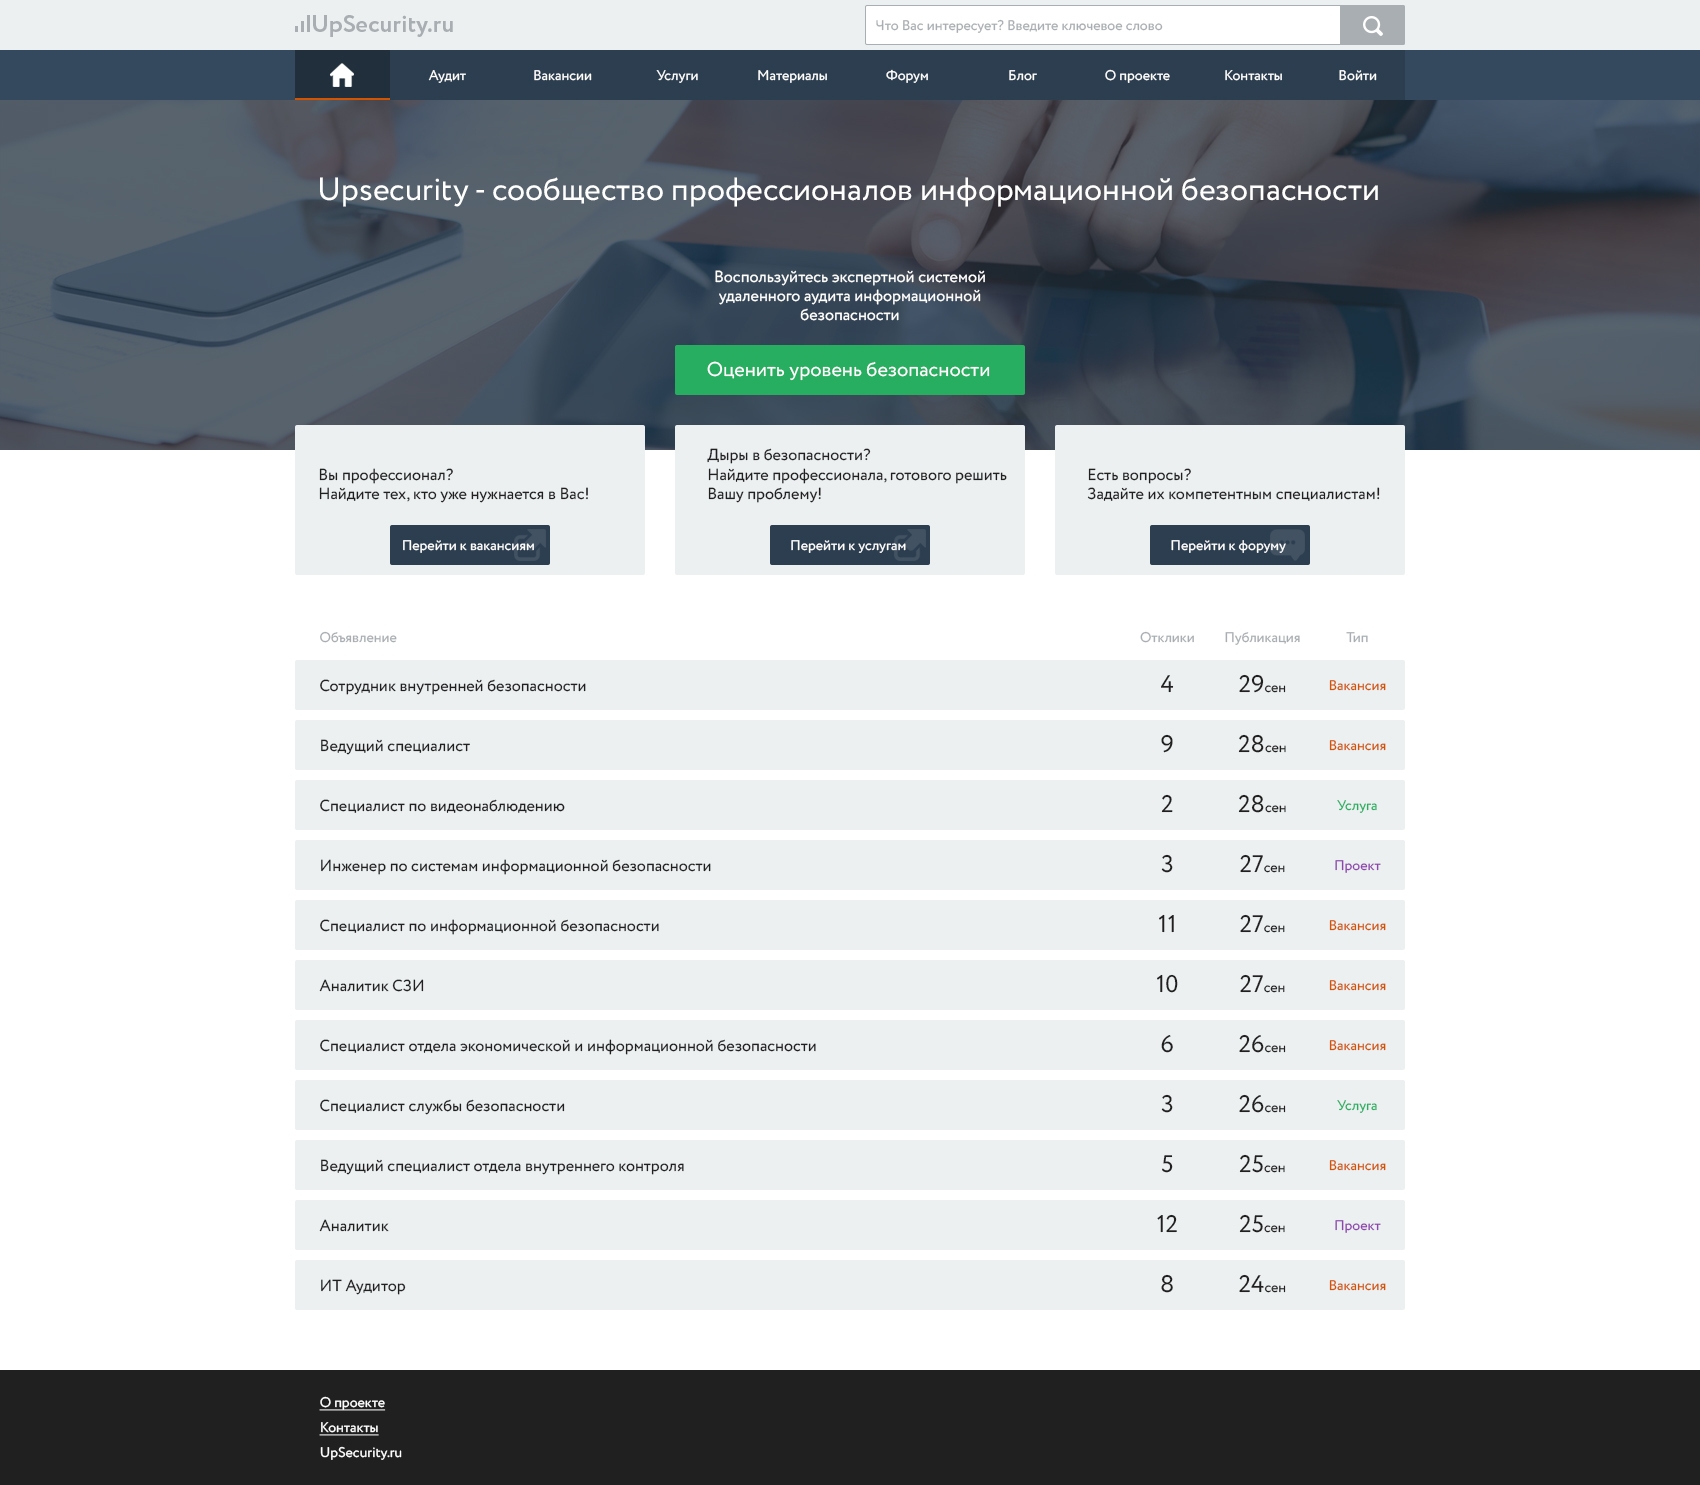
Task: Click the Проект type label for Аналитик
Action: pyautogui.click(x=1357, y=1226)
